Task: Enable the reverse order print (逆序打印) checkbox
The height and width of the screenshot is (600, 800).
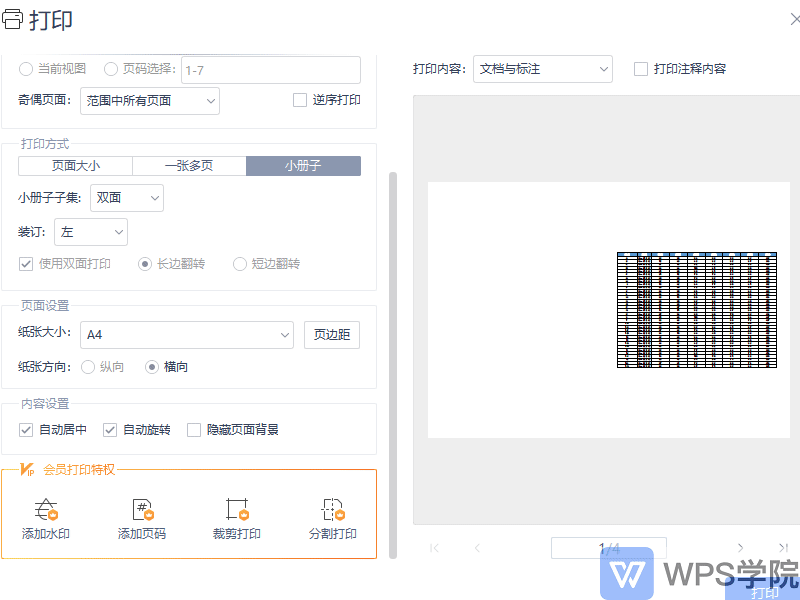Action: 300,100
